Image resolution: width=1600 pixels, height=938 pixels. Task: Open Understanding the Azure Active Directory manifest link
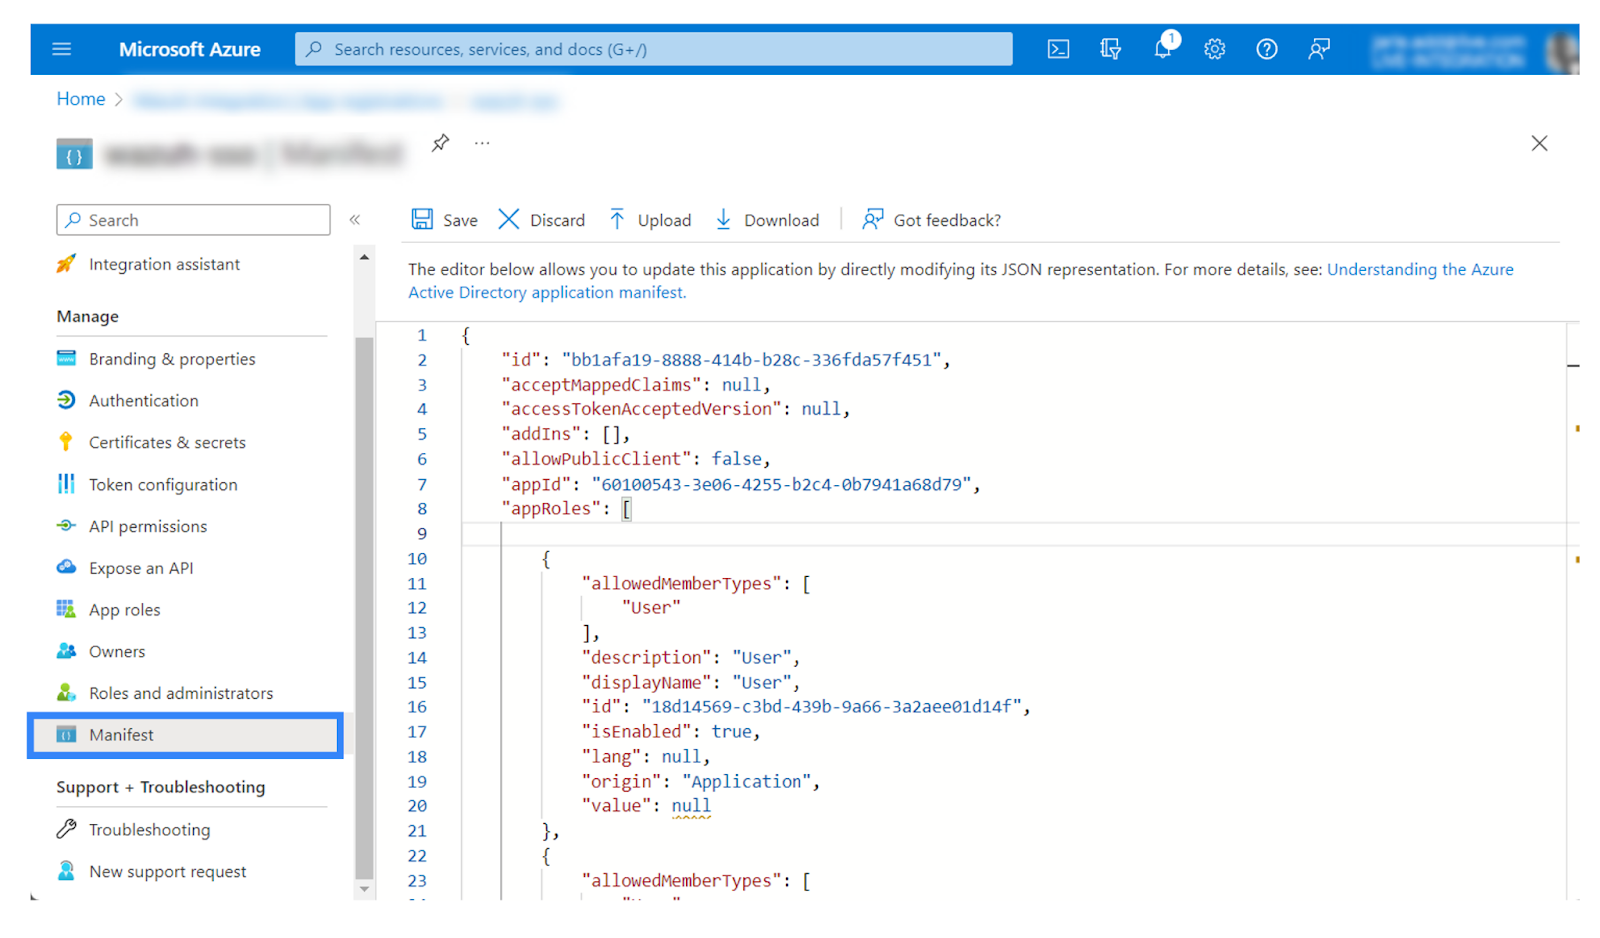pos(961,281)
